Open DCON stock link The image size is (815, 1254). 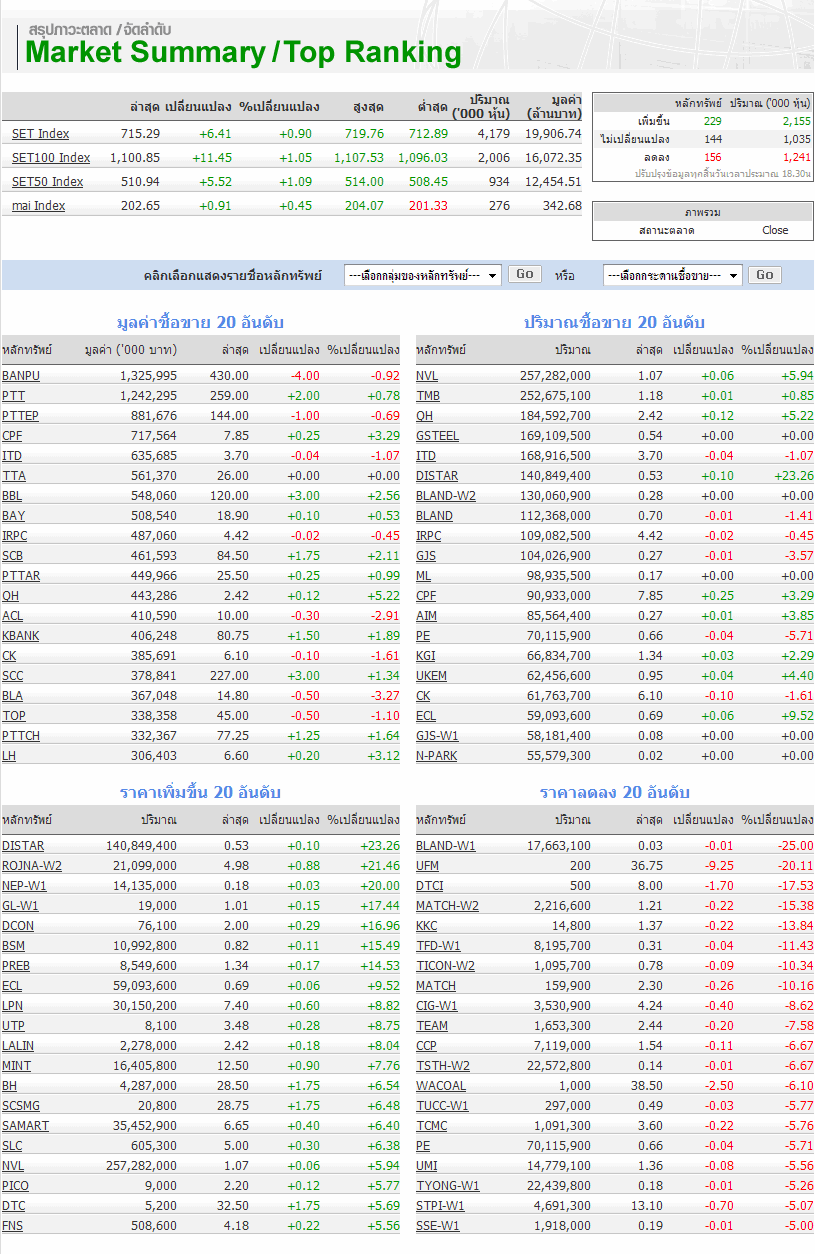click(x=18, y=926)
